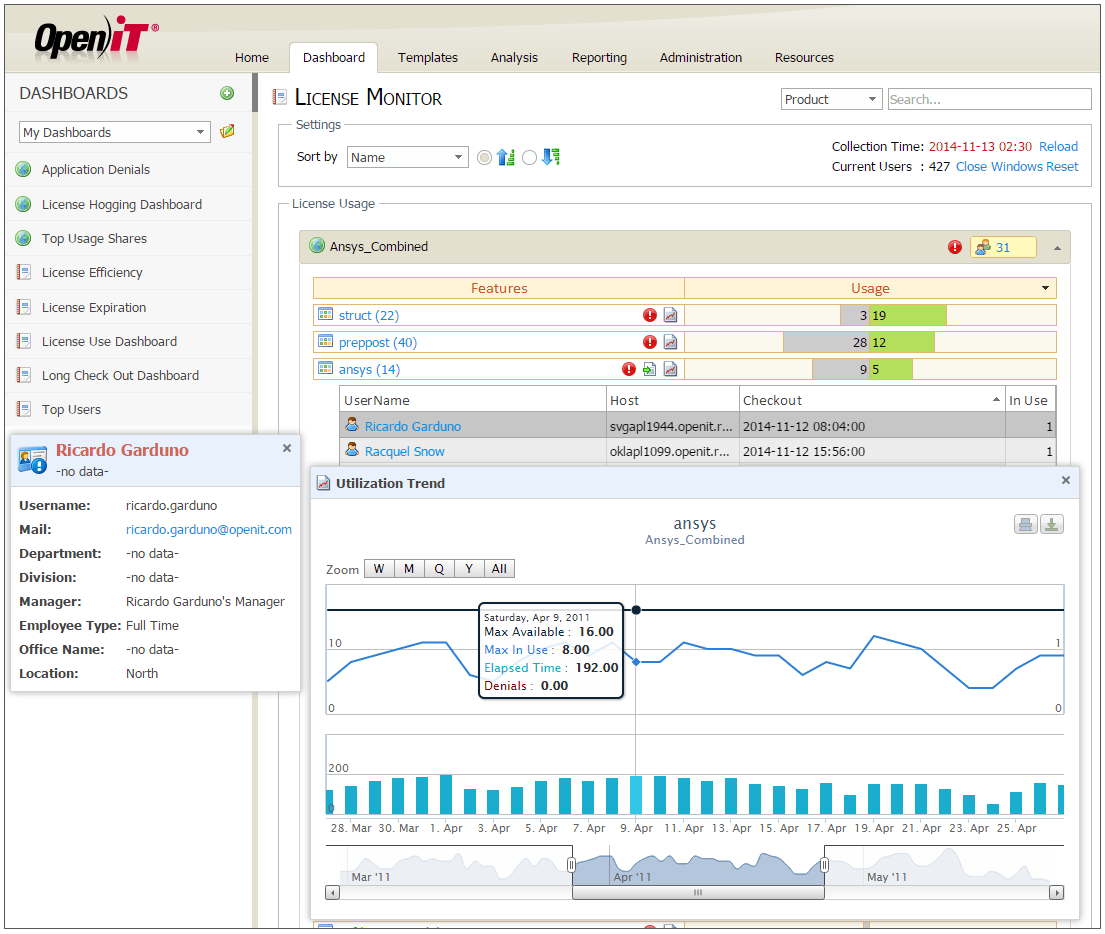
Task: Click the export icon in ansys row
Action: pos(649,369)
